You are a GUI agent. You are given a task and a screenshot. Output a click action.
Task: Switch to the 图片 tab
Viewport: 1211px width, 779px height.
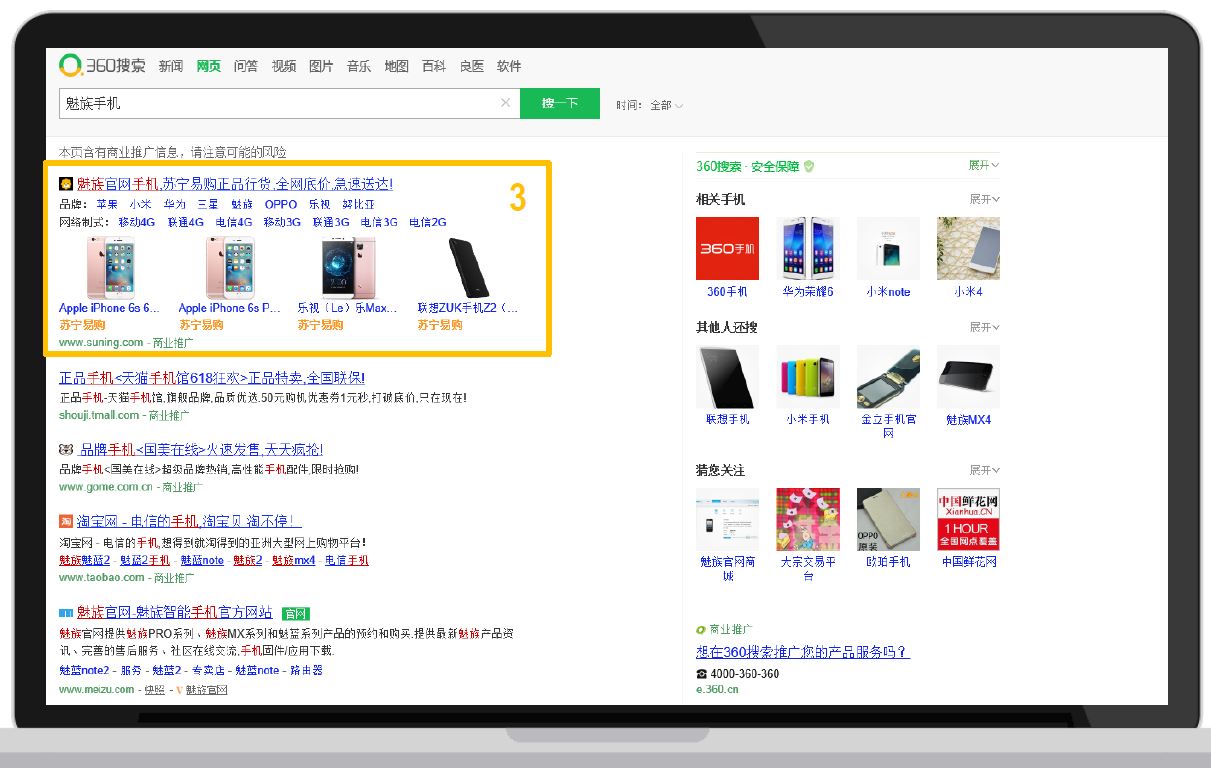point(321,66)
